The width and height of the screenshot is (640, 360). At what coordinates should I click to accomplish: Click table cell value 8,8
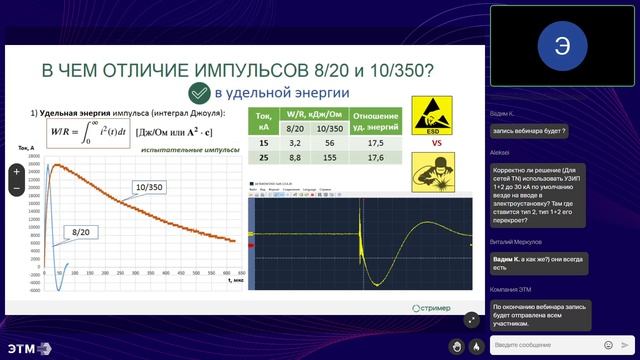point(295,158)
